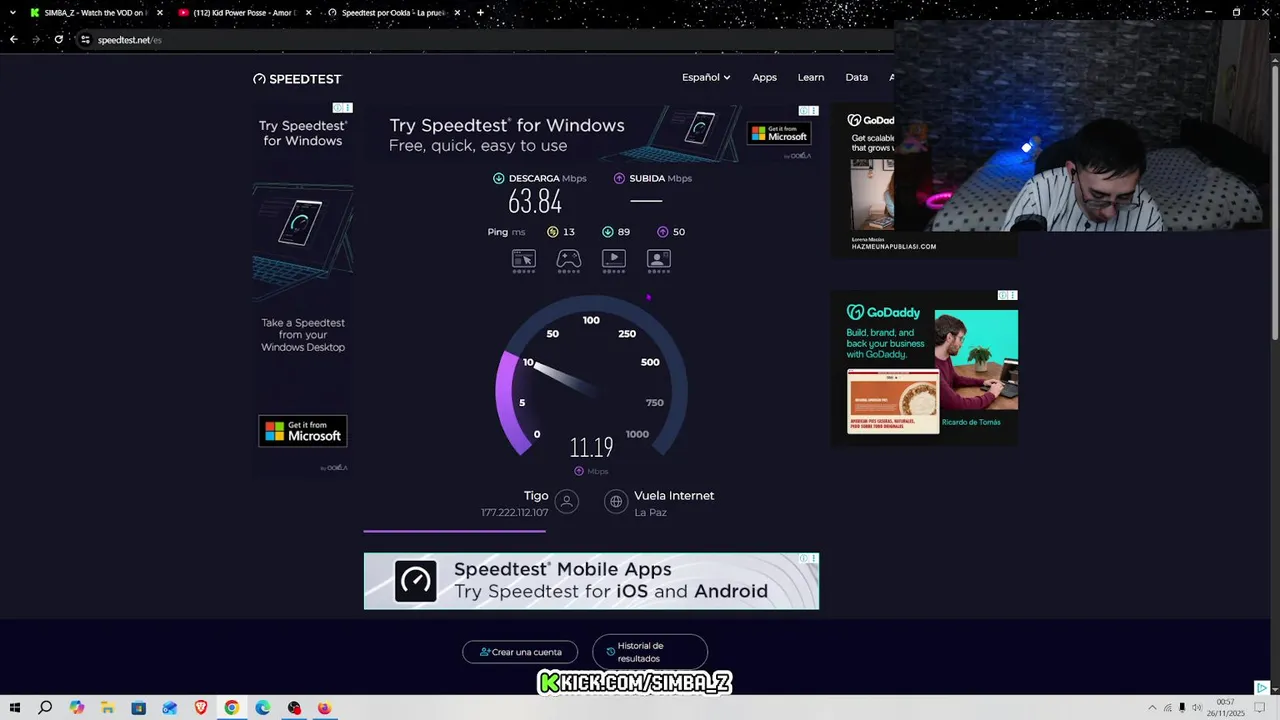Click the upload latency icon showing 50

[662, 232]
